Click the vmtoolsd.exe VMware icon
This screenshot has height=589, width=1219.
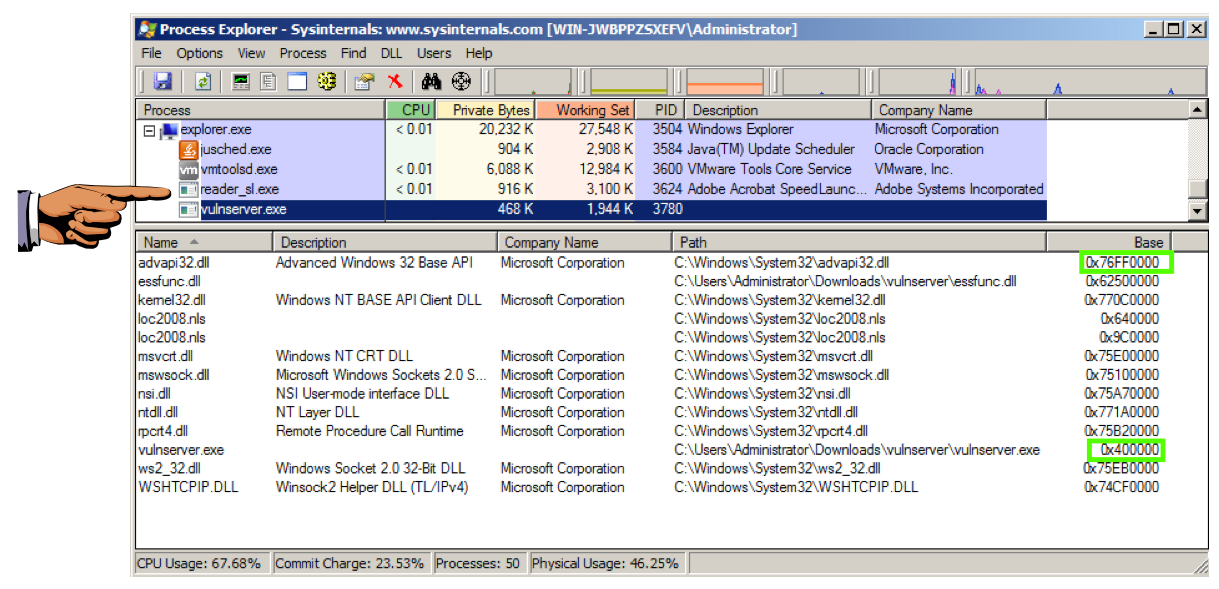pyautogui.click(x=188, y=170)
